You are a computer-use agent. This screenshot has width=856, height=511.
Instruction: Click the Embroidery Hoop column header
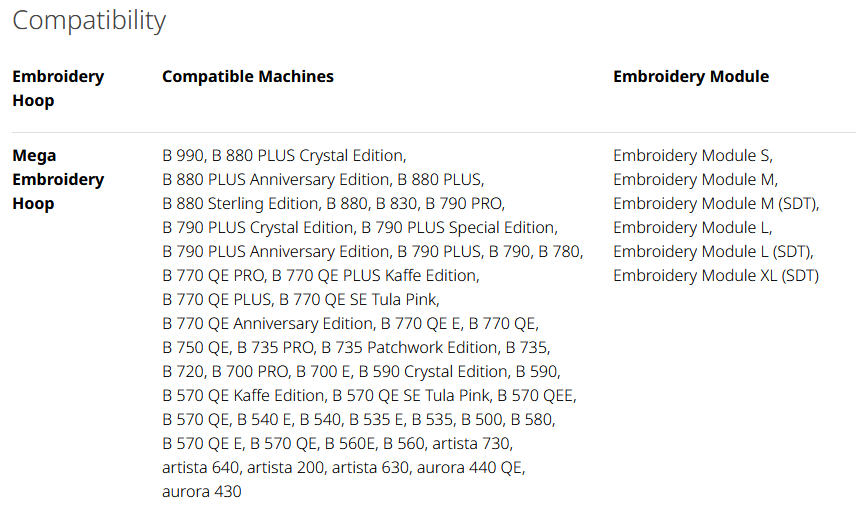click(x=58, y=88)
